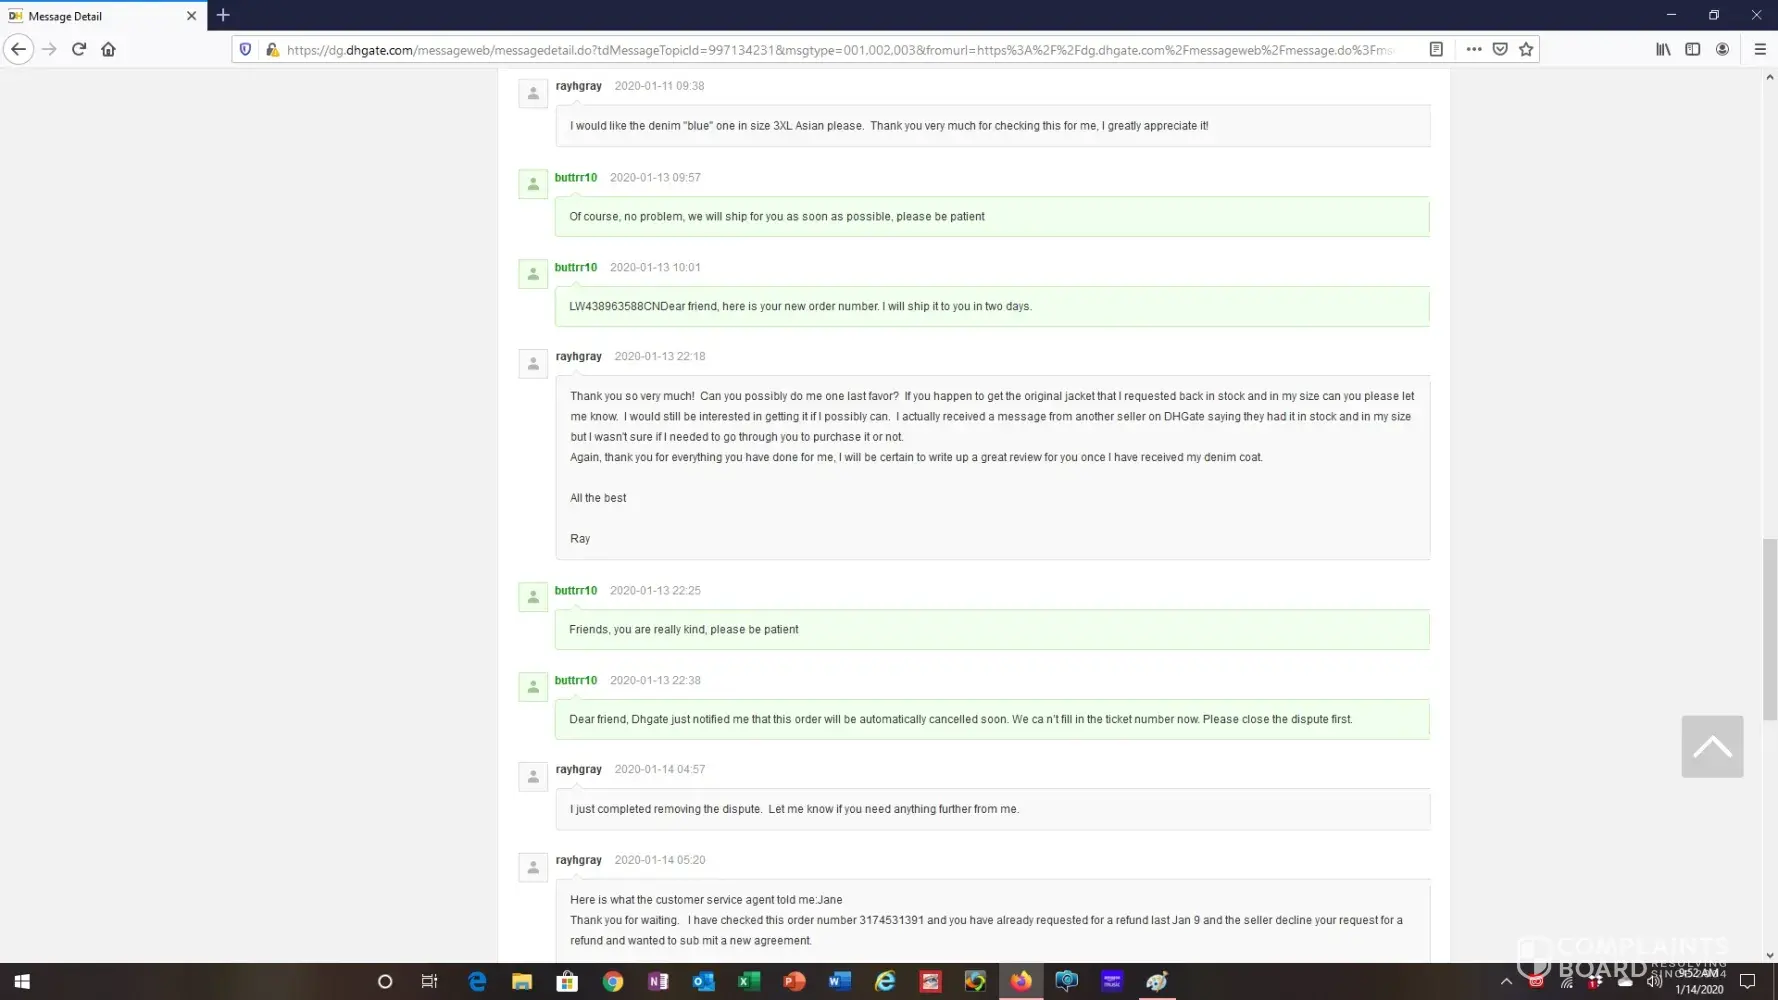
Task: Click the scrollbar down arrow
Action: [x=1769, y=955]
